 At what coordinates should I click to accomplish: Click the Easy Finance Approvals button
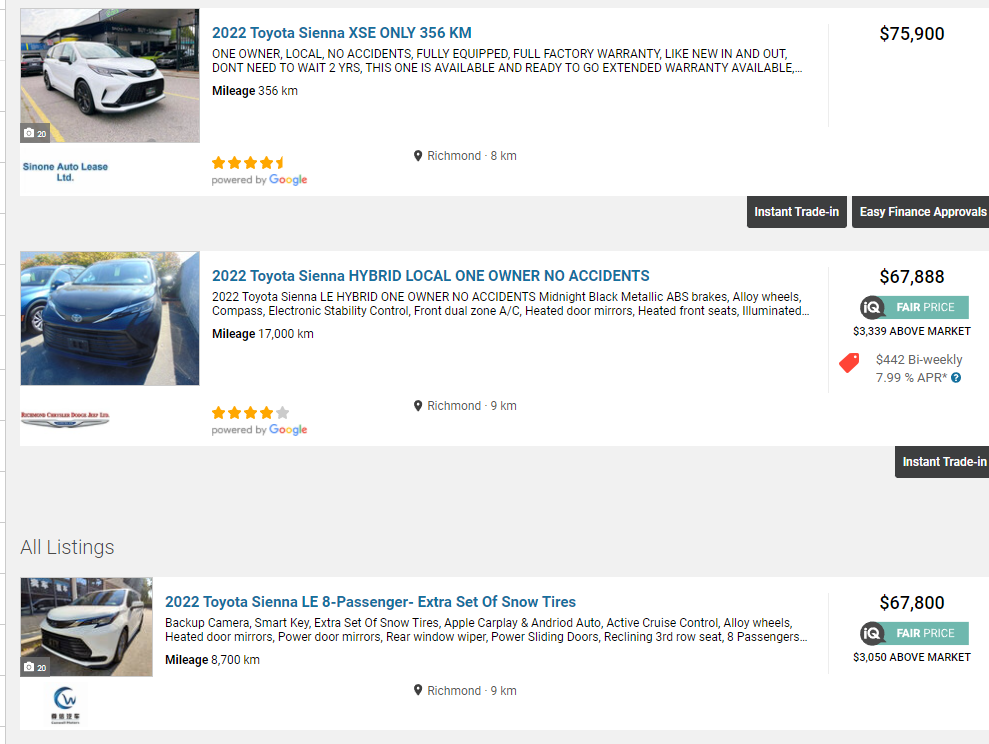[921, 212]
